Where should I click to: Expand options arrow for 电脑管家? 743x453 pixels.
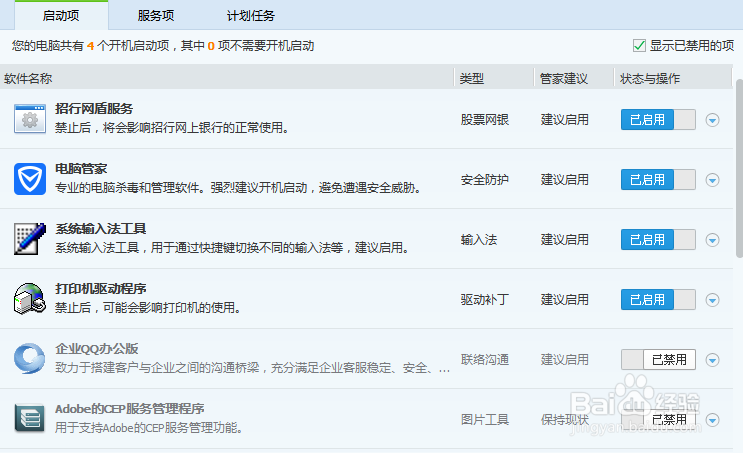(x=712, y=180)
